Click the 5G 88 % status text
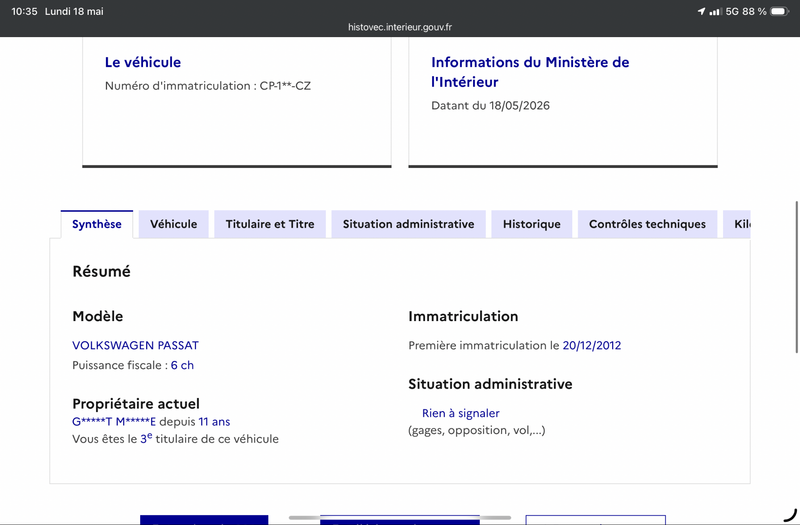 746,11
